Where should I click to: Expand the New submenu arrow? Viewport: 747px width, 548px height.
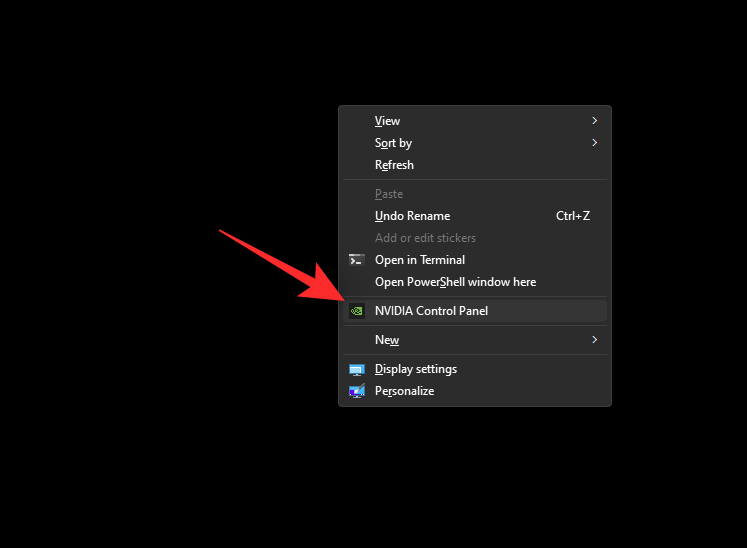pyautogui.click(x=594, y=339)
